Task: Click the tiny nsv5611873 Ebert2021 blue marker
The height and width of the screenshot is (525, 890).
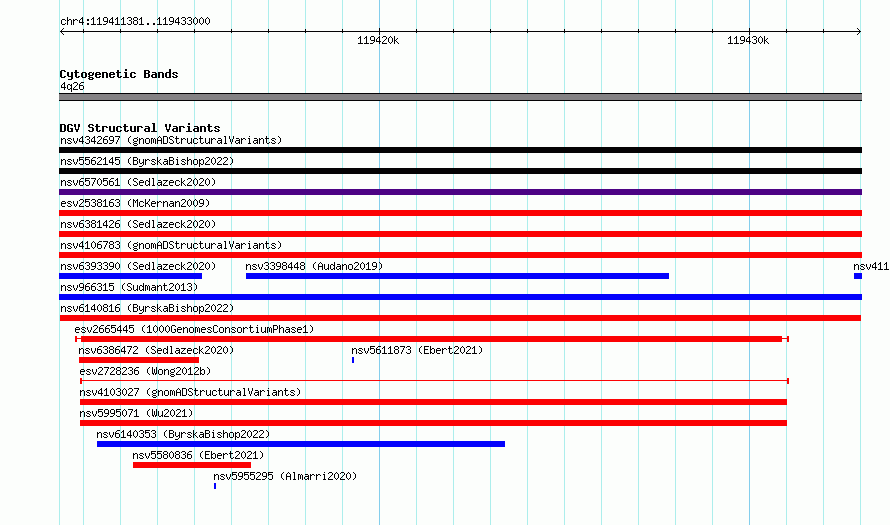Action: [x=353, y=360]
